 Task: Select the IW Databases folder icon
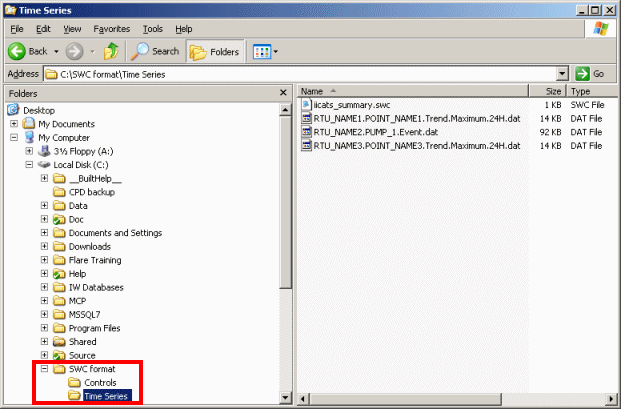pyautogui.click(x=59, y=287)
